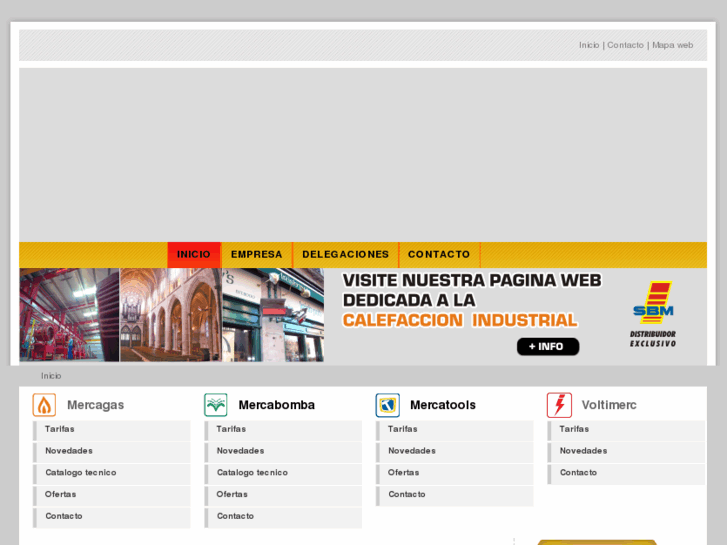This screenshot has width=727, height=545.
Task: Open Tarifas under Mercagas
Action: [112, 430]
